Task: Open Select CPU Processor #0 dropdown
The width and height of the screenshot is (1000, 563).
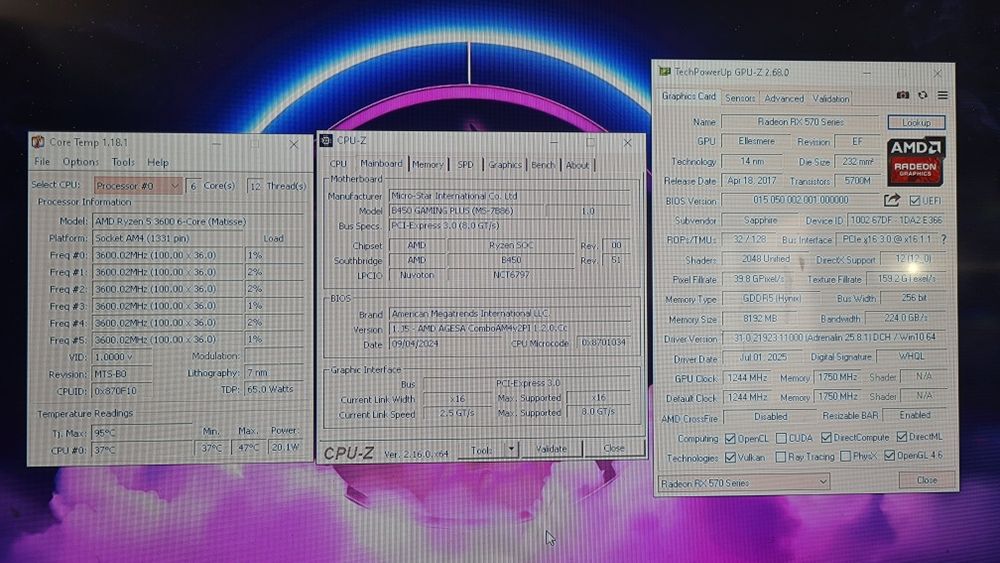Action: click(x=138, y=186)
